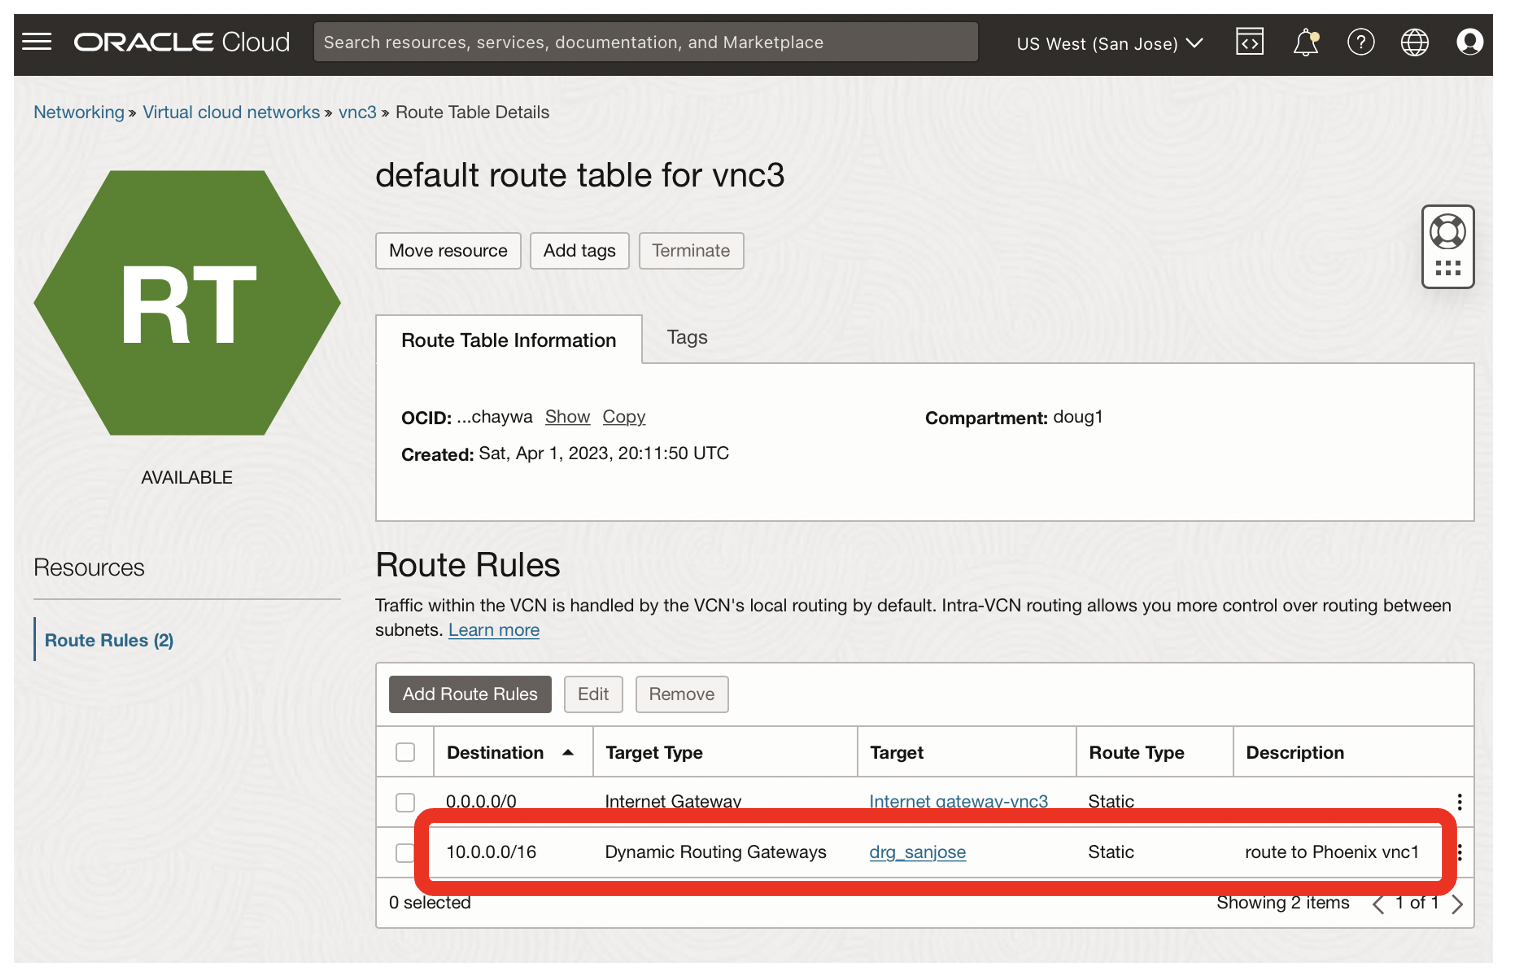Screen dimensions: 1514x976
Task: Click the Add Route Rules button
Action: 469,694
